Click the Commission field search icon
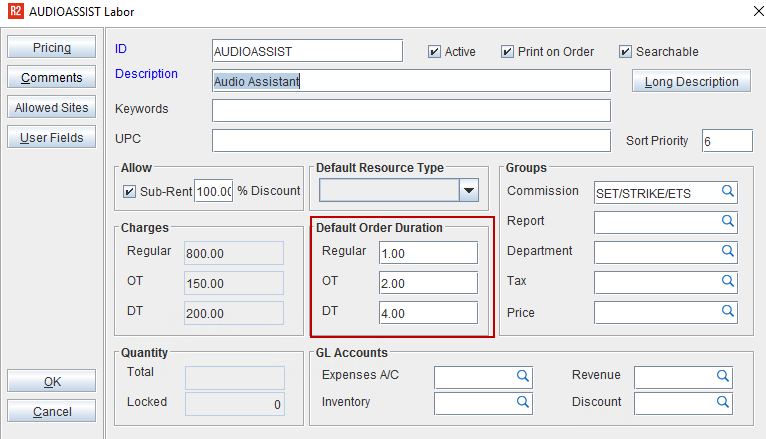The height and width of the screenshot is (439, 766). (x=729, y=191)
